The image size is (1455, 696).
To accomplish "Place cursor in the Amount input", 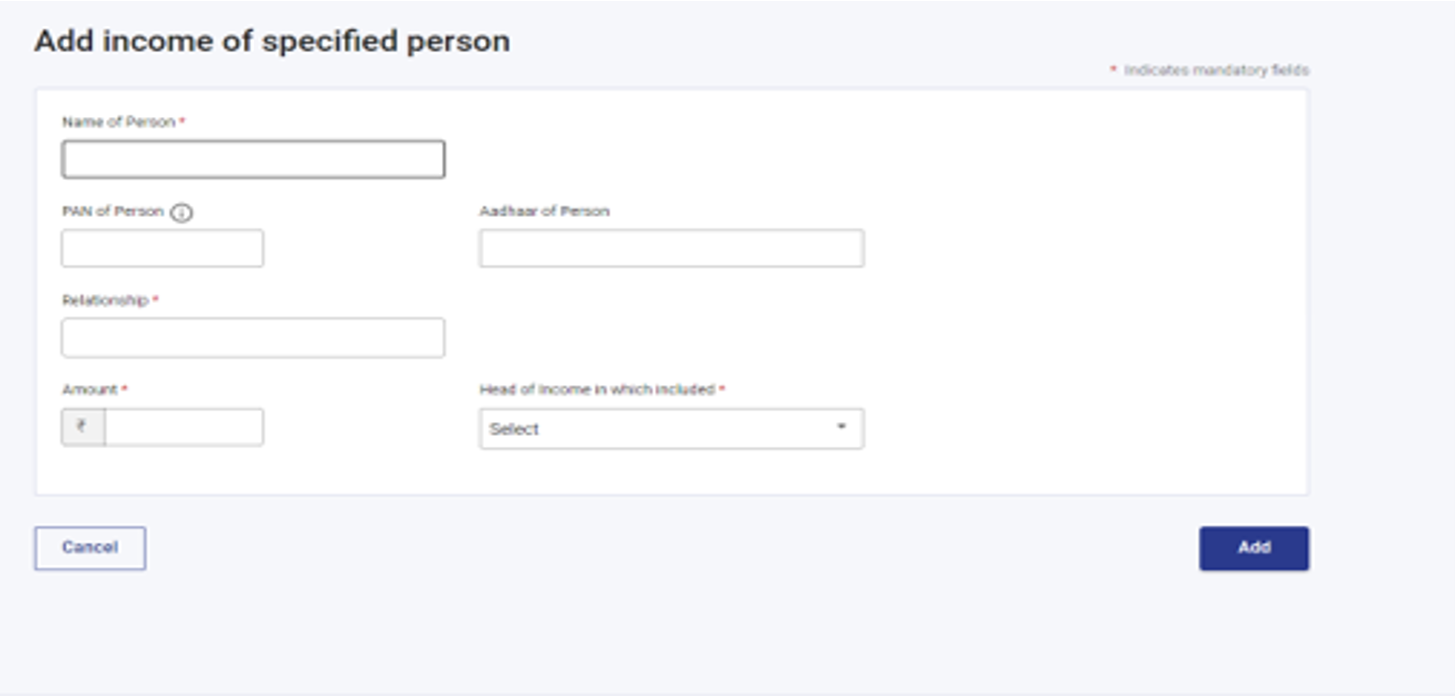I will click(184, 427).
